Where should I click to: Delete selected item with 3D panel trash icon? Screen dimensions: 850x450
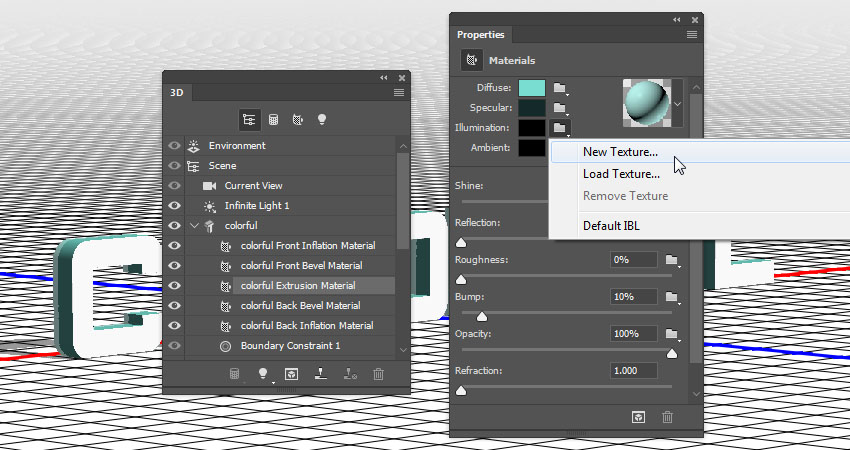pos(378,374)
